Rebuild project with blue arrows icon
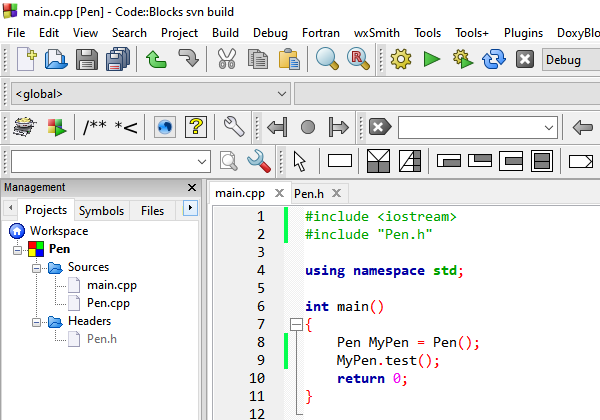Screen dimensions: 600x420 point(494,60)
